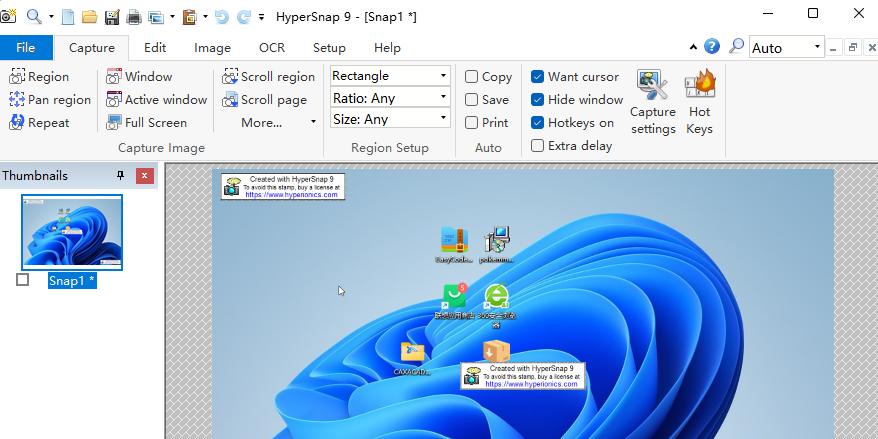Image resolution: width=878 pixels, height=439 pixels.
Task: Click the HyperSnap camera app icon
Action: click(8, 16)
